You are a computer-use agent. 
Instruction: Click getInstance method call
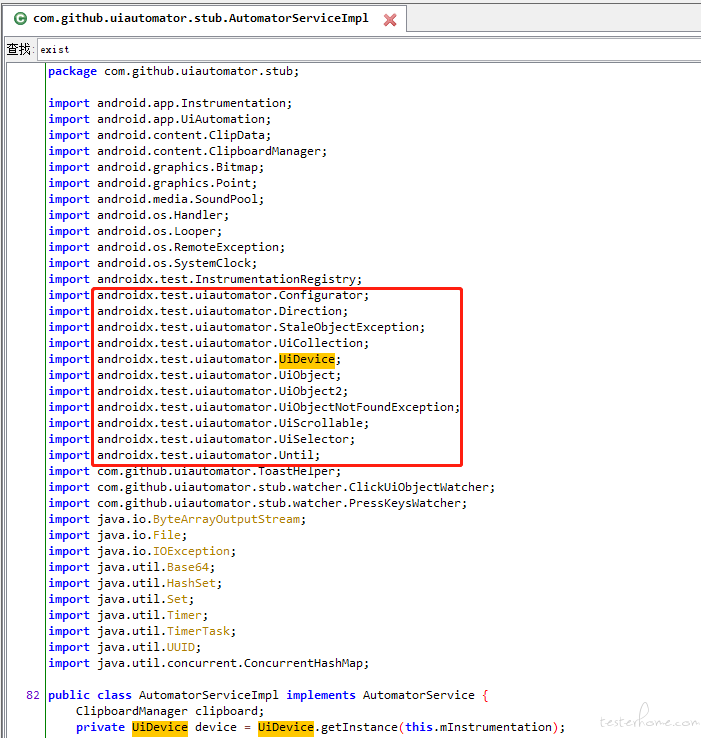click(x=359, y=727)
